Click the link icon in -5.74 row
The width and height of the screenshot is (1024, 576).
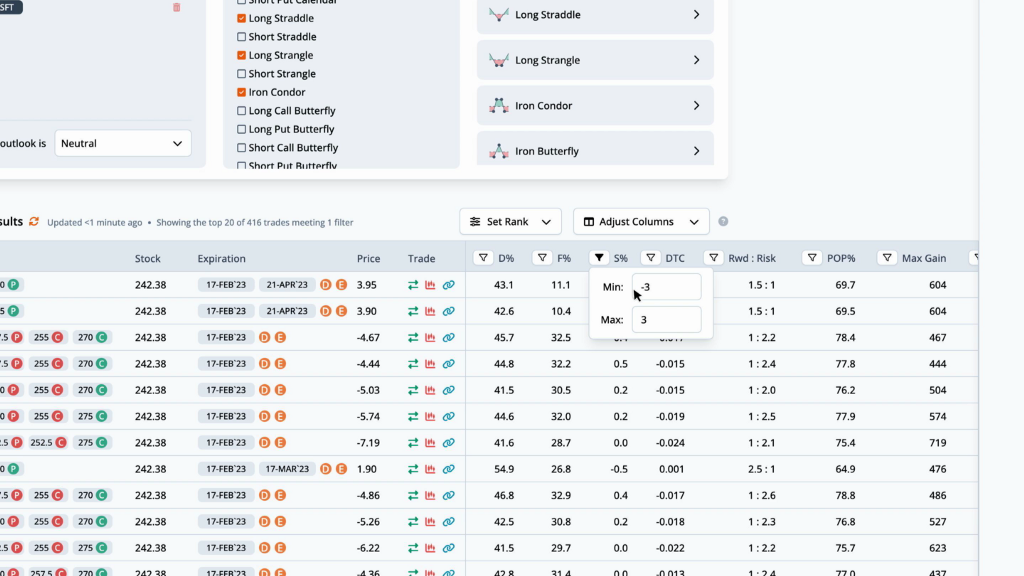coord(448,416)
